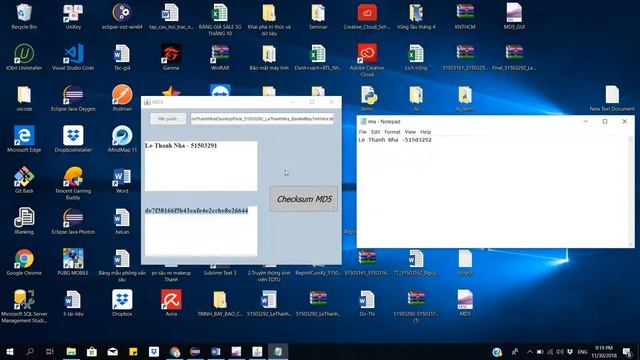Open Microsoft Store from the taskbar
Image resolution: width=640 pixels, height=360 pixels.
[x=92, y=351]
